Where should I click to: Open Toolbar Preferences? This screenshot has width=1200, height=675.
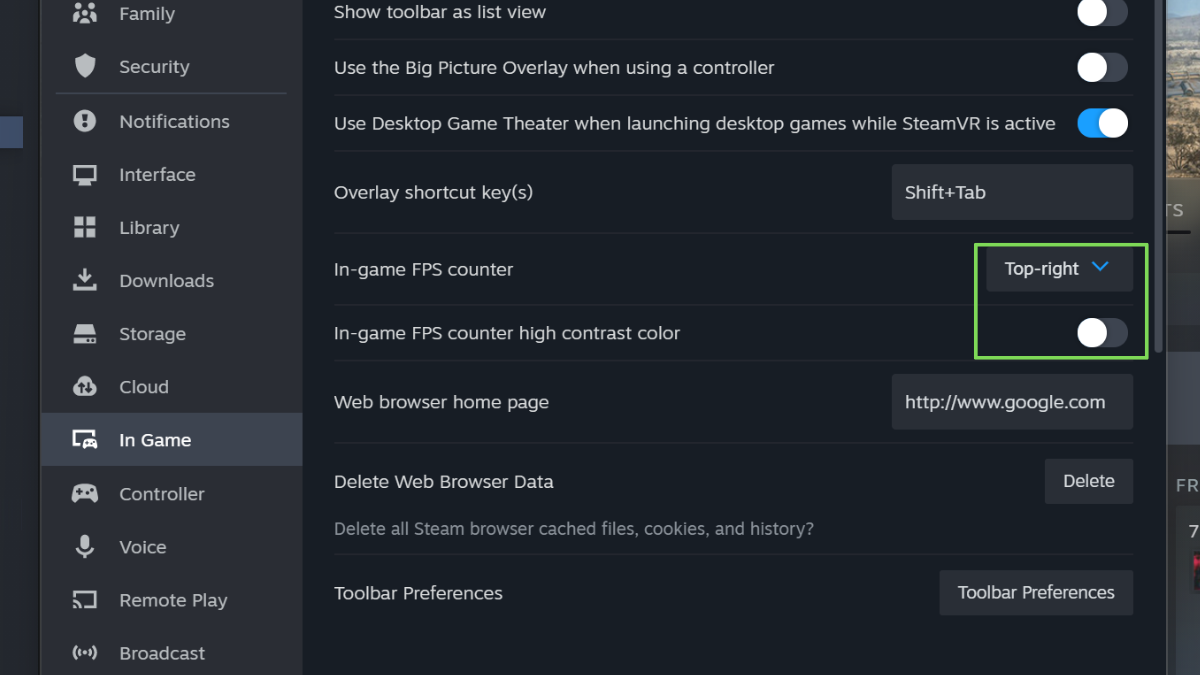[x=1036, y=592]
